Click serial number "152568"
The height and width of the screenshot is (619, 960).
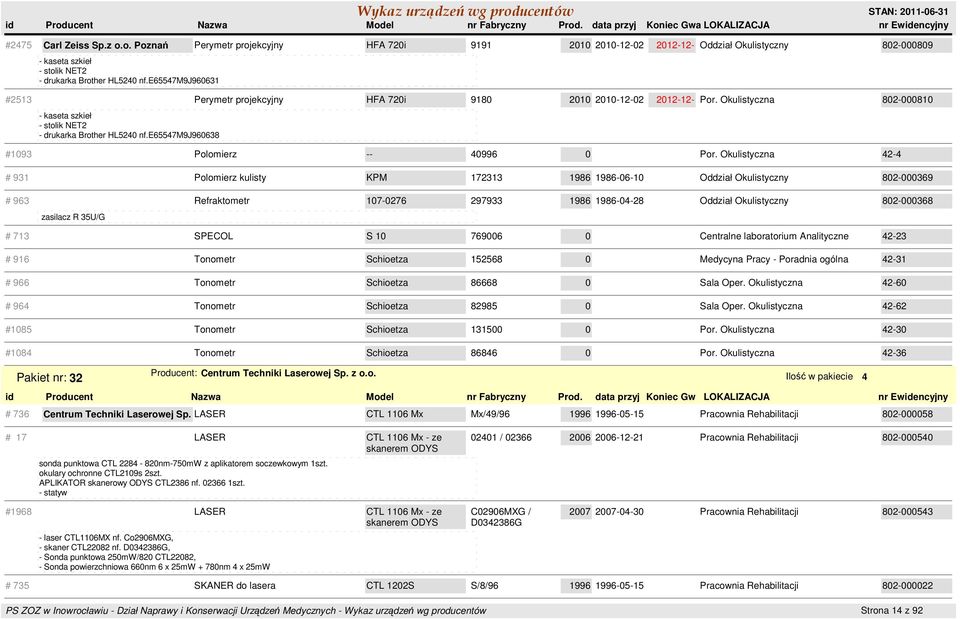coord(486,260)
